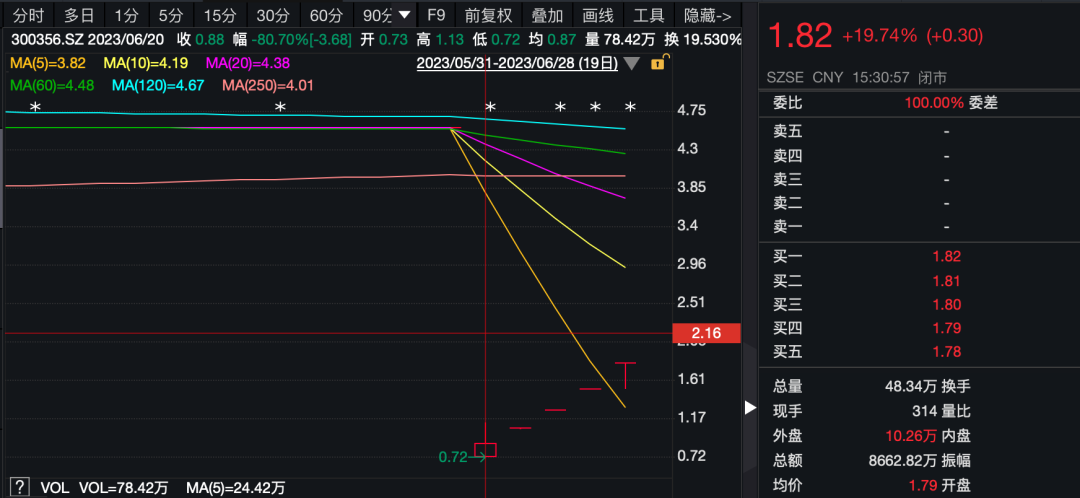The width and height of the screenshot is (1080, 498).
Task: Expand the period dropdown arrow after 90分
Action: tap(404, 15)
